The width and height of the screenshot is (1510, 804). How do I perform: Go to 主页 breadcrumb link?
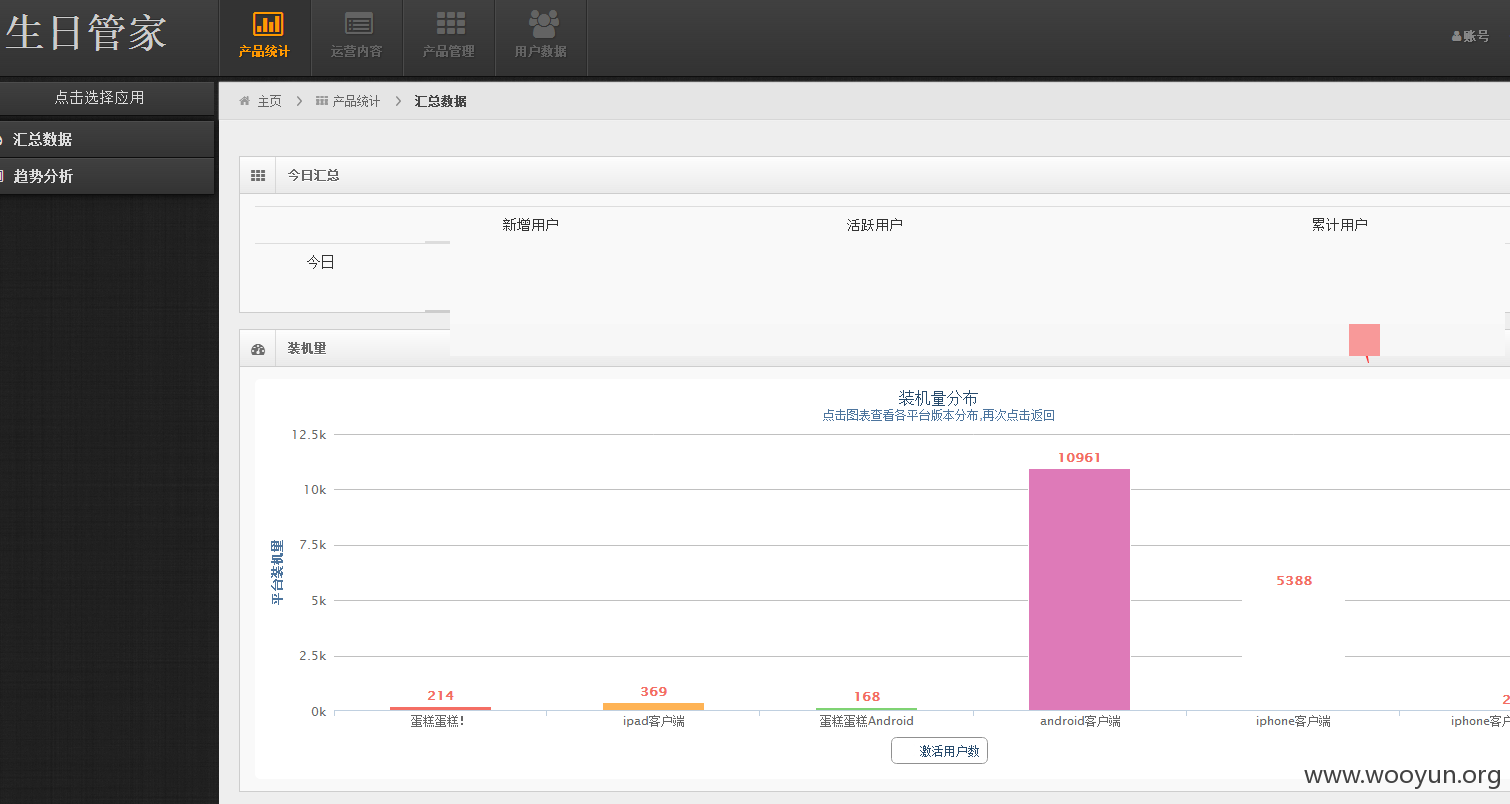270,102
